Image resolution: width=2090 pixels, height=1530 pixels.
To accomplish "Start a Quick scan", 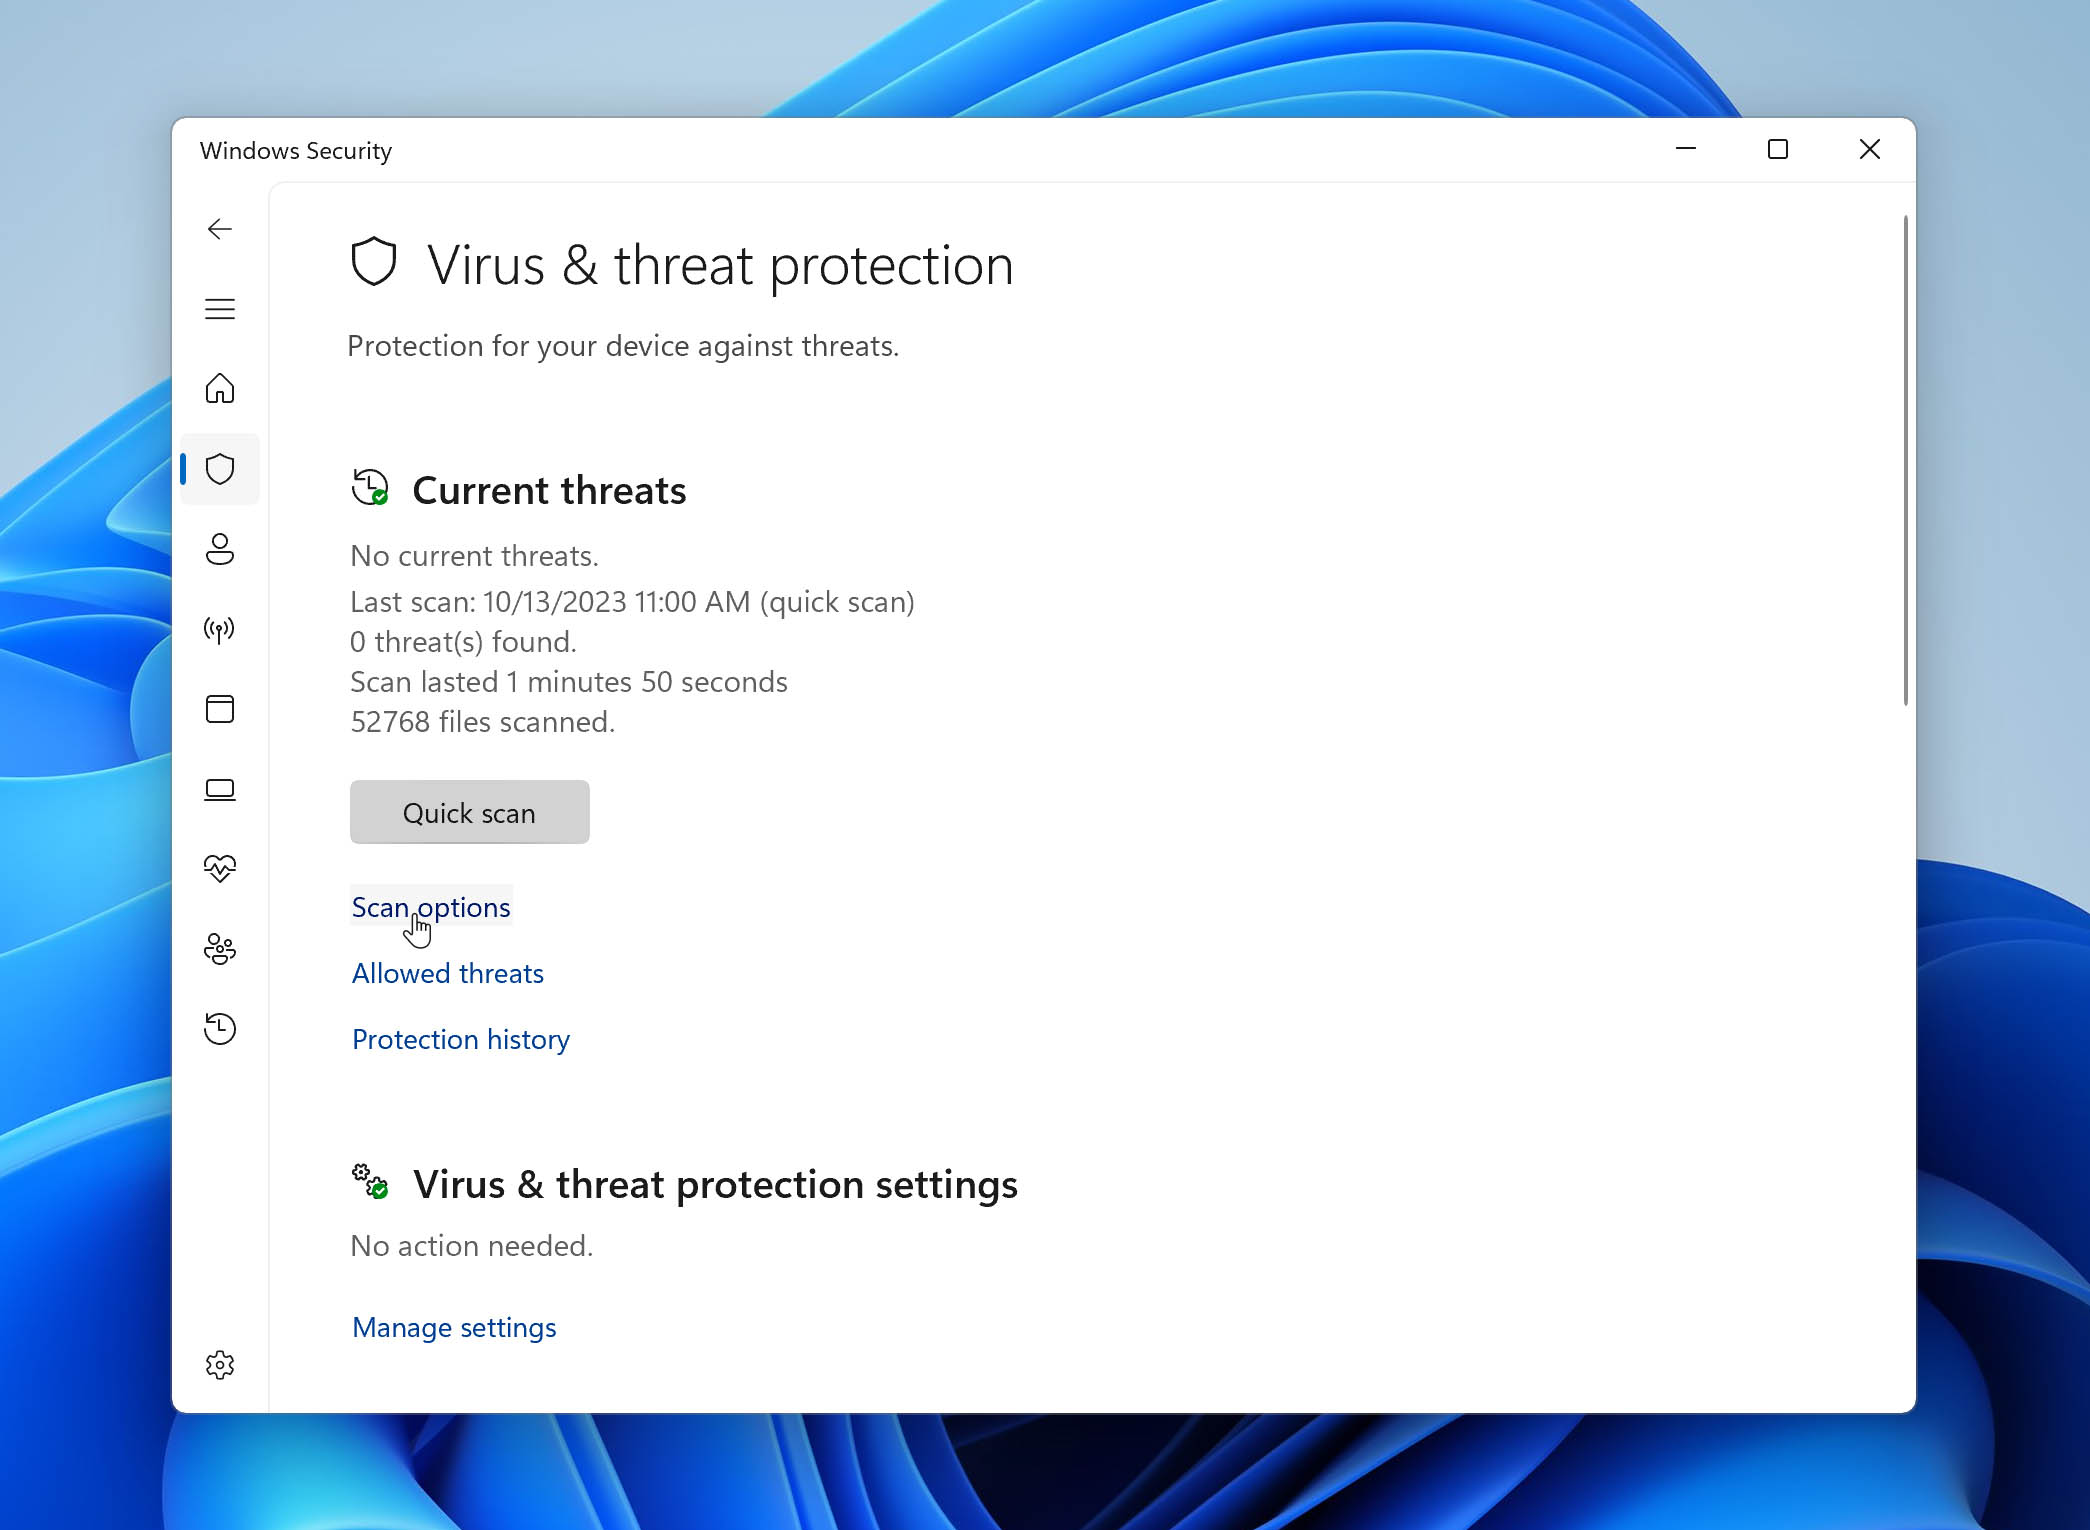I will 469,812.
